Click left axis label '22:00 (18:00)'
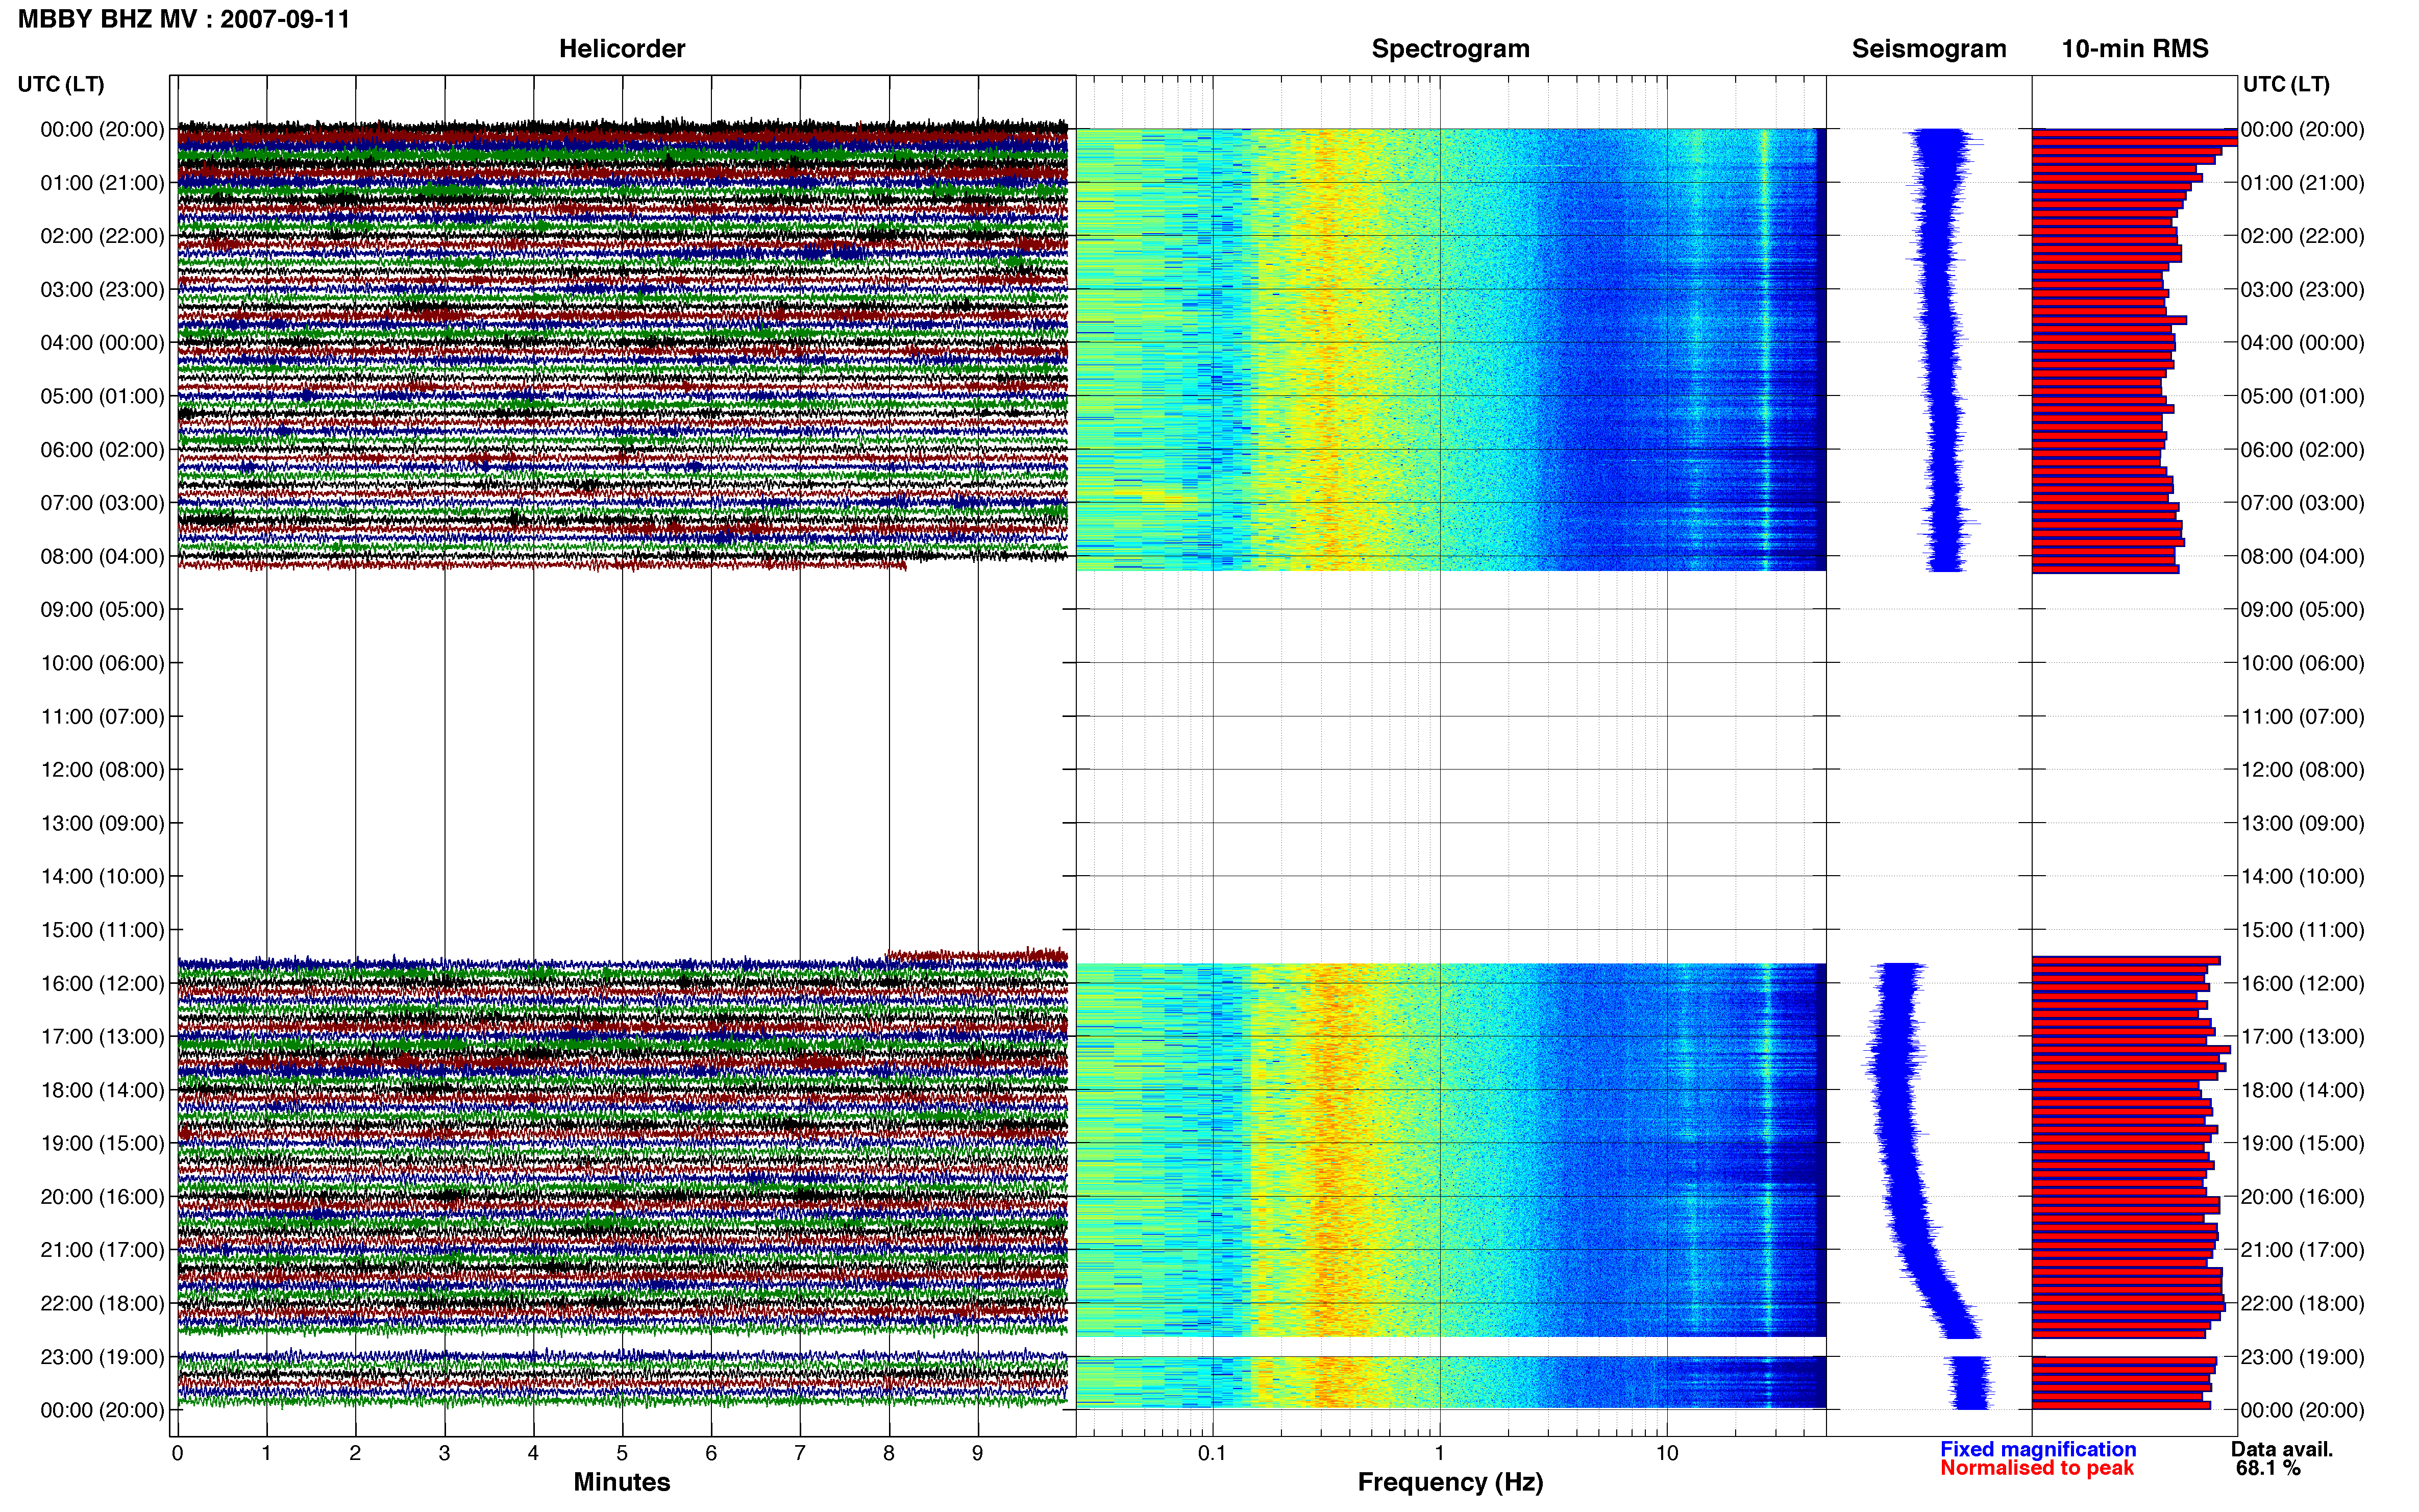This screenshot has height=1512, width=2419. click(x=102, y=1304)
